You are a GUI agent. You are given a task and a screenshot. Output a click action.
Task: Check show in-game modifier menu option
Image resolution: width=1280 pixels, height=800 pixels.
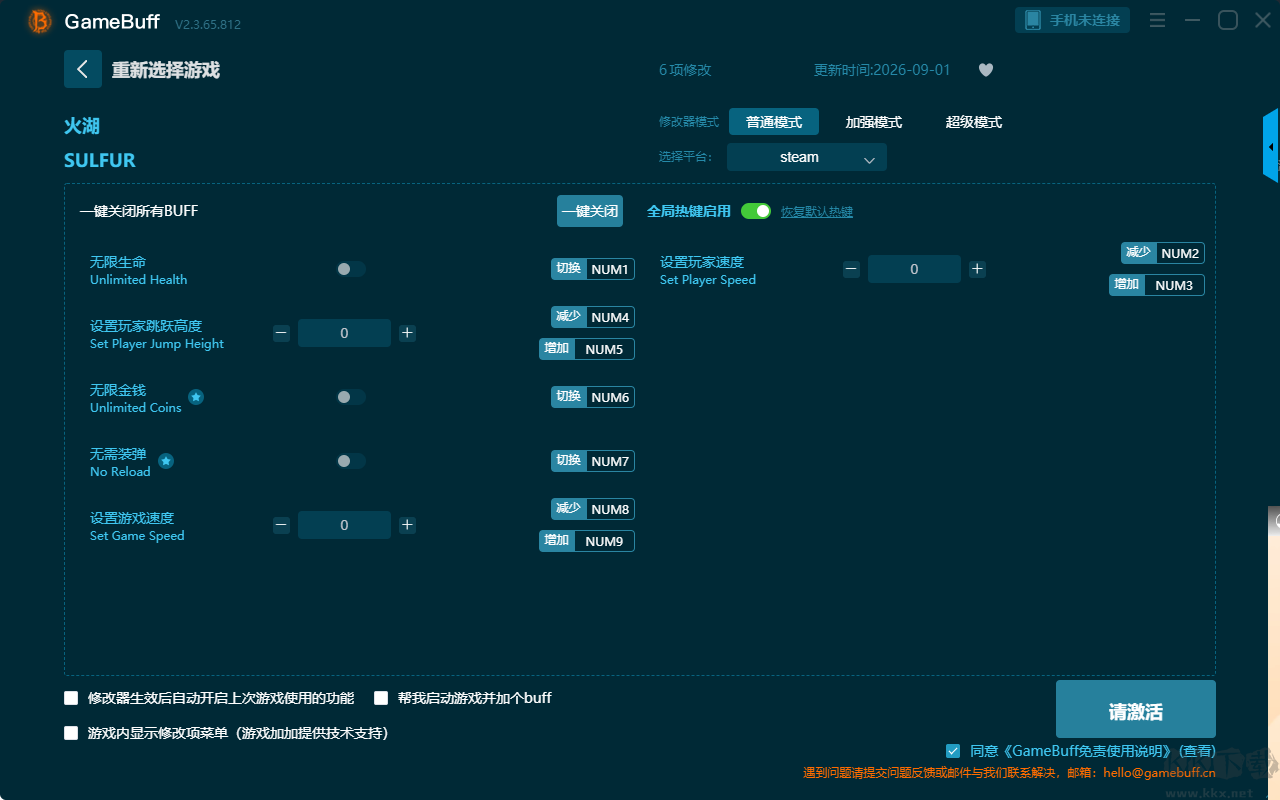coord(71,733)
